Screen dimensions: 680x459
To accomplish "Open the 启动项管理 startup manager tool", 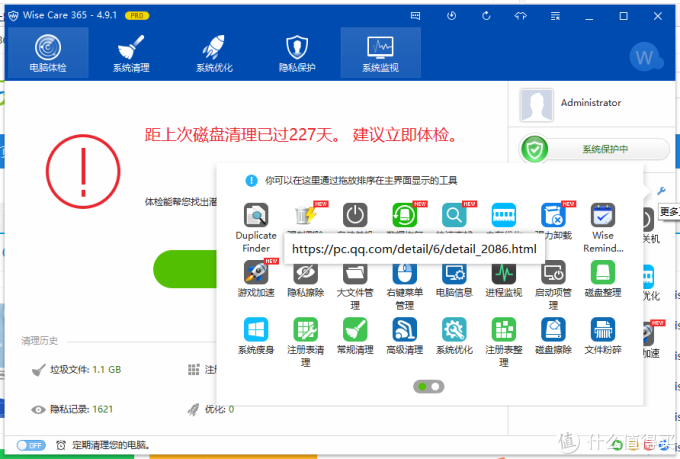I will pos(553,285).
